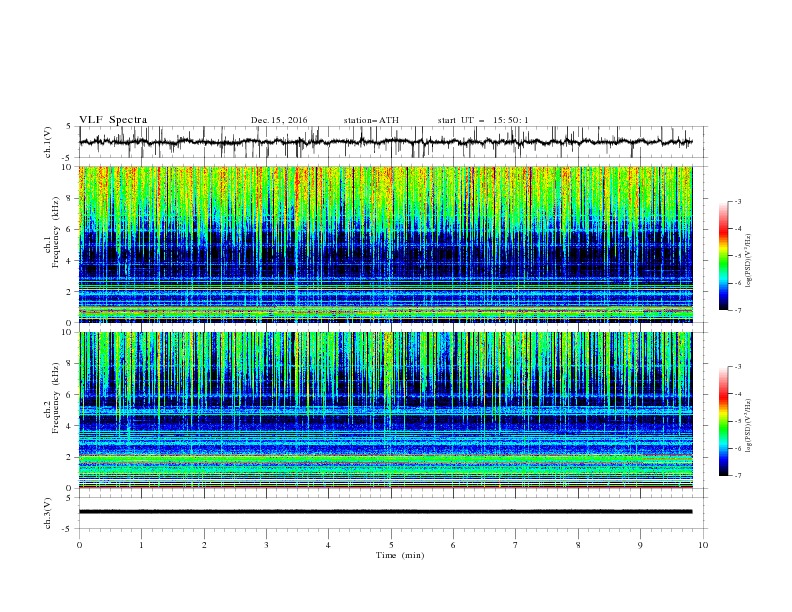This screenshot has width=792, height=612.
Task: Click the "ch.1(V)" waveform axis label
Action: pos(48,142)
